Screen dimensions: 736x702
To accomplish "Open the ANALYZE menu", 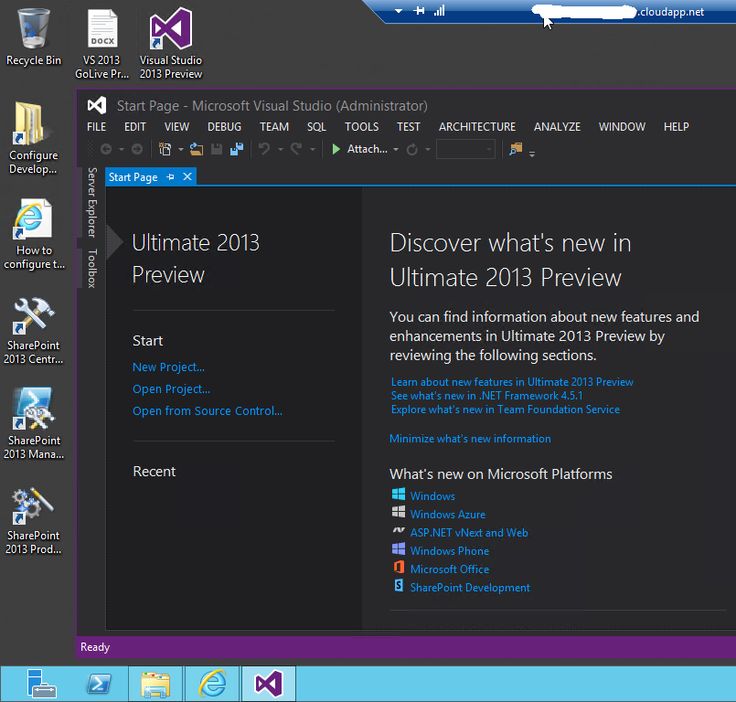I will (557, 127).
